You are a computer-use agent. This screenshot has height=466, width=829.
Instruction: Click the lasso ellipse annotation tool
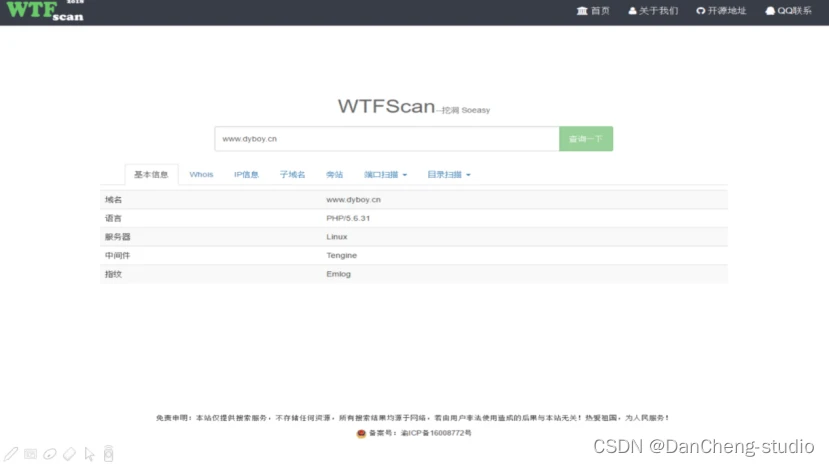(x=50, y=454)
